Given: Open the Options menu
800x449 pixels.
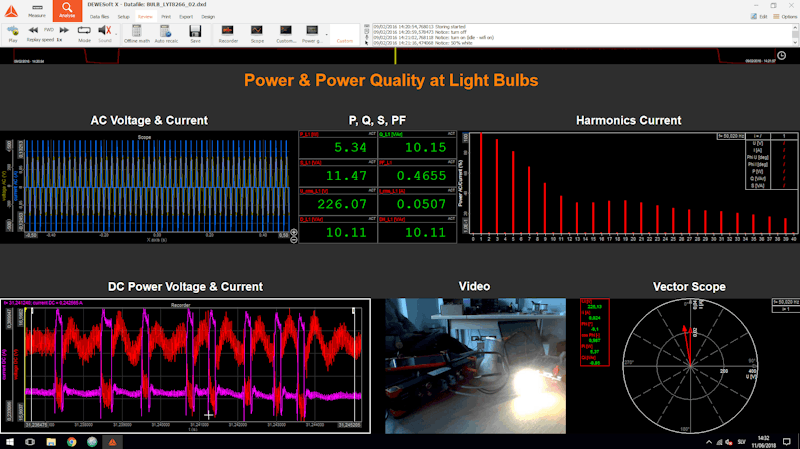Looking at the screenshot, I should (x=785, y=16).
